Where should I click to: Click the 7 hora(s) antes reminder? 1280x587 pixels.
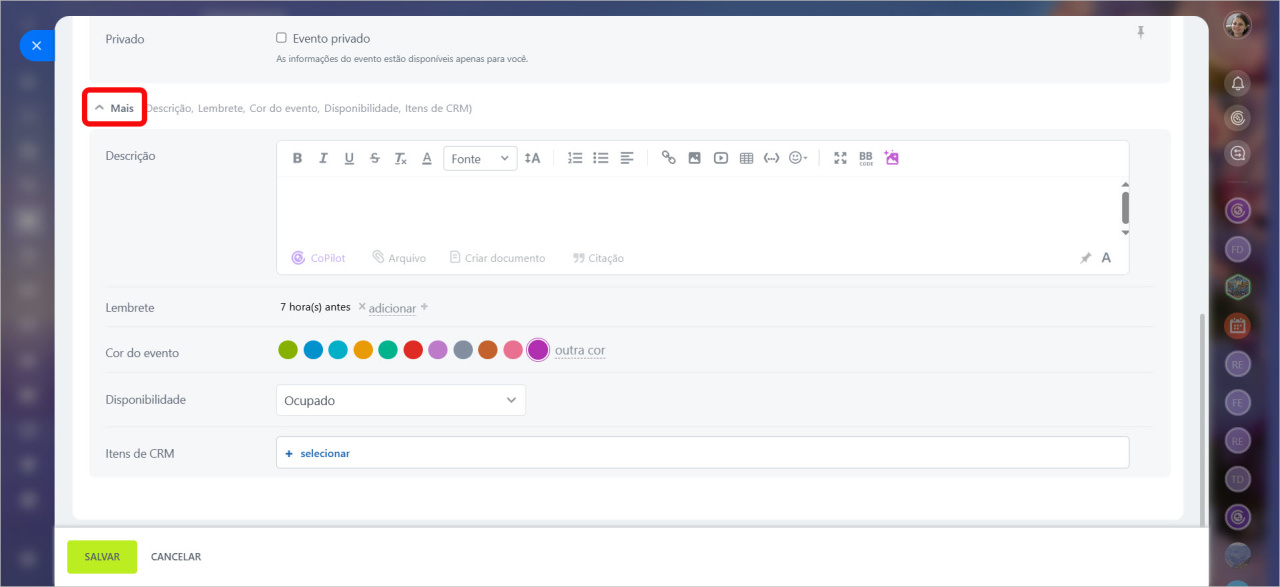(315, 307)
